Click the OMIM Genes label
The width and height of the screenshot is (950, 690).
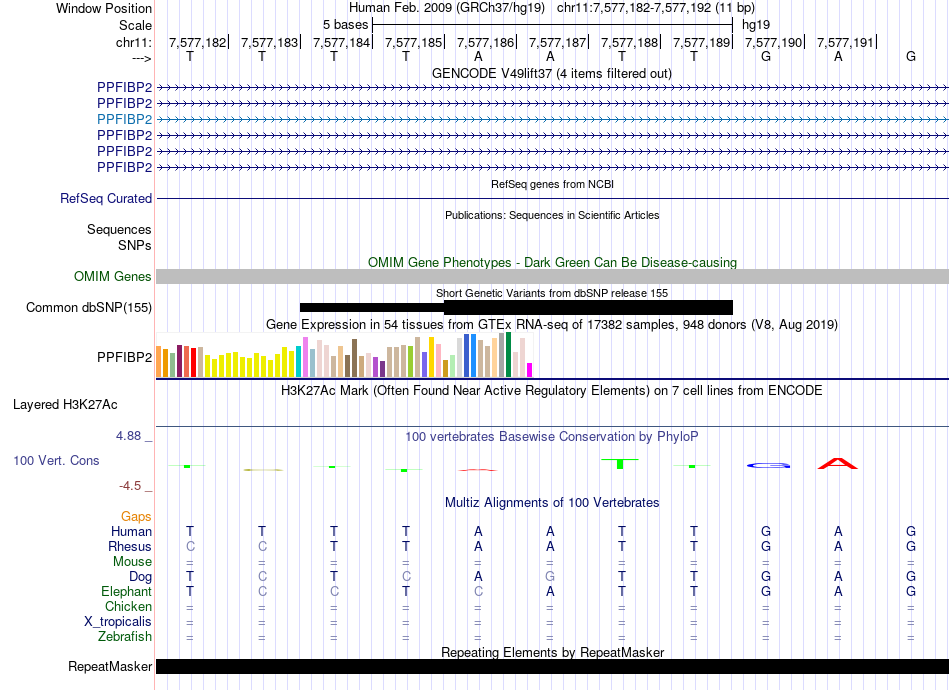[x=112, y=276]
